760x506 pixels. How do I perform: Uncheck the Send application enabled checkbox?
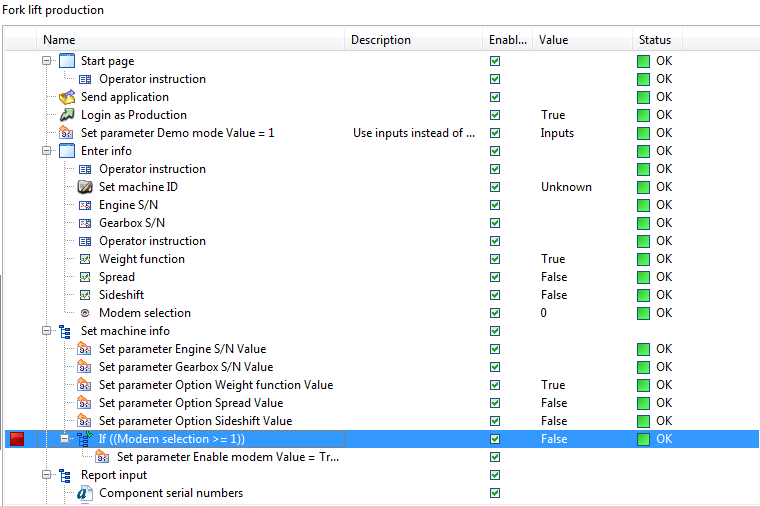[x=495, y=97]
